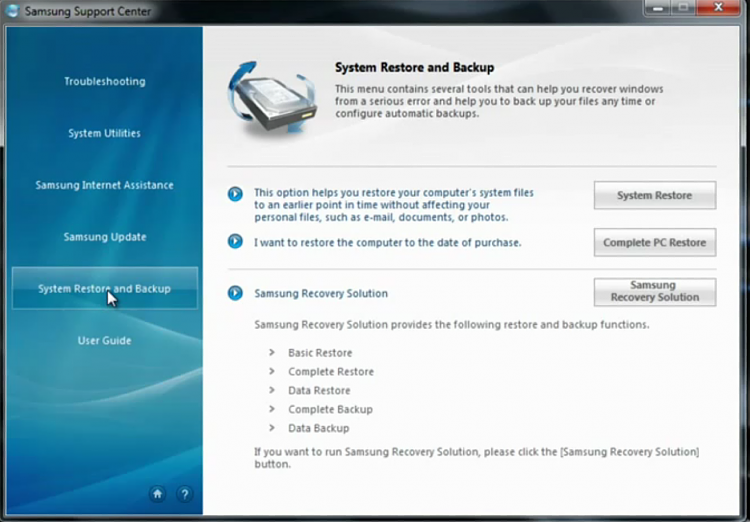Click the 'Data Restore' list text
The image size is (750, 522).
319,390
